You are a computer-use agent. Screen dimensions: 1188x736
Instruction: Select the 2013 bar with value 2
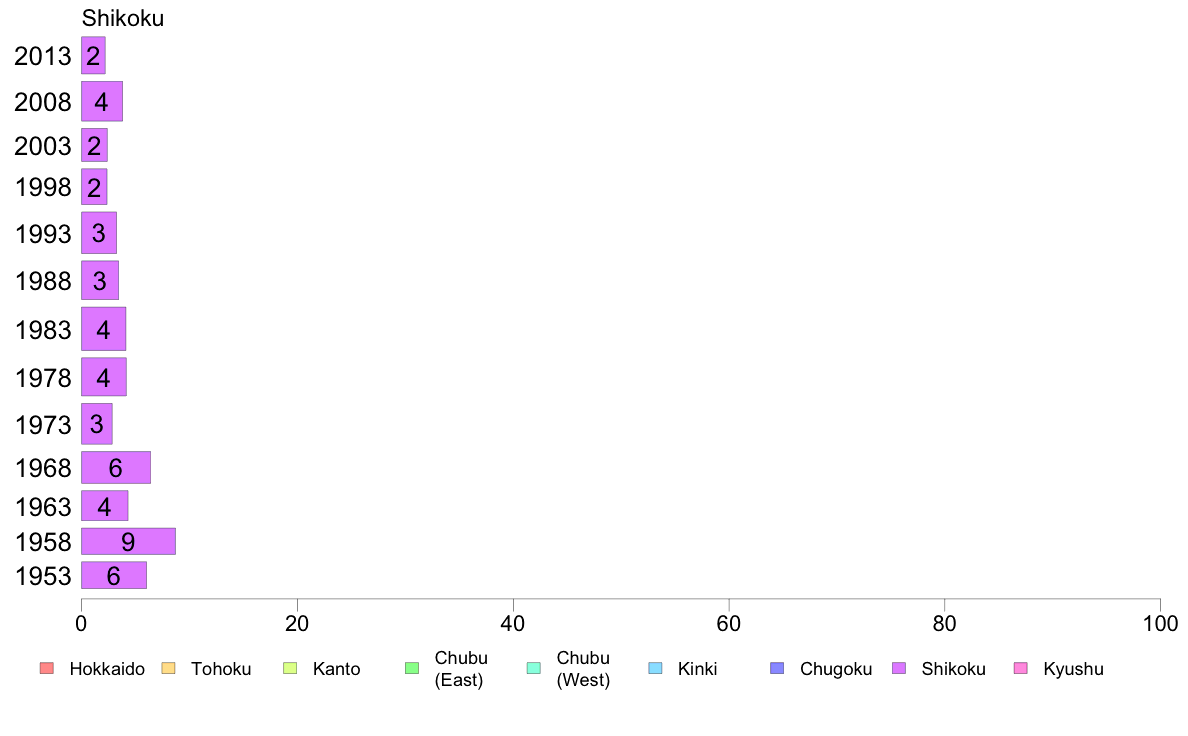(93, 55)
